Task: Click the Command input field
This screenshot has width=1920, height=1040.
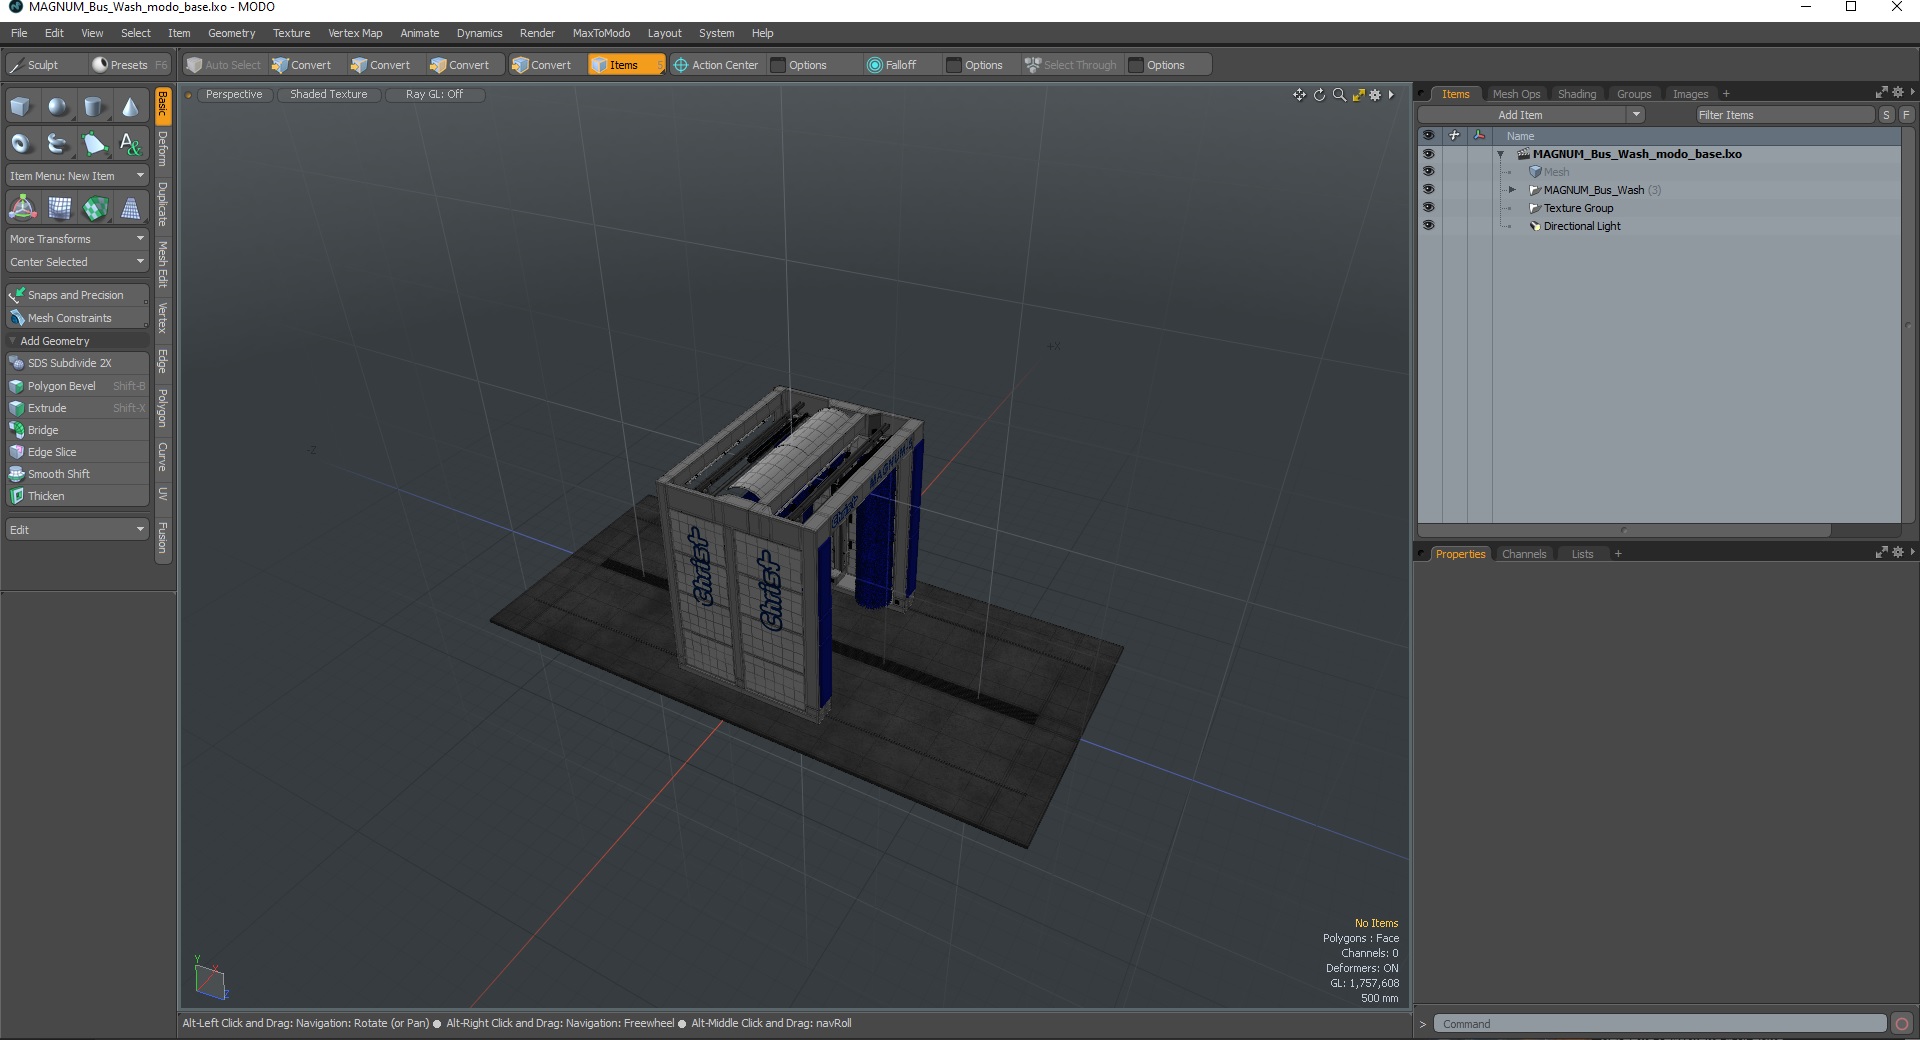Action: [x=1660, y=1024]
